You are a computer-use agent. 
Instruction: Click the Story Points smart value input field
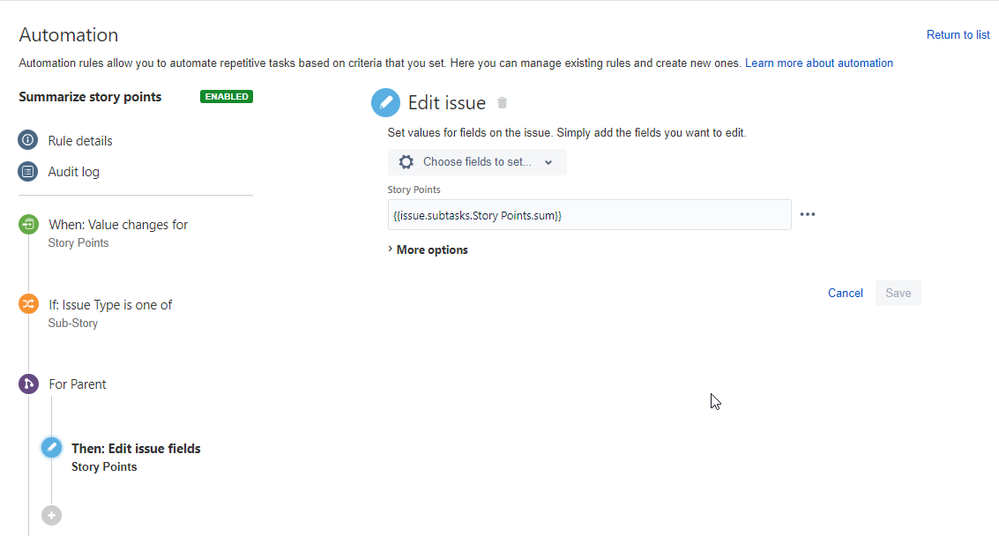[x=589, y=215]
